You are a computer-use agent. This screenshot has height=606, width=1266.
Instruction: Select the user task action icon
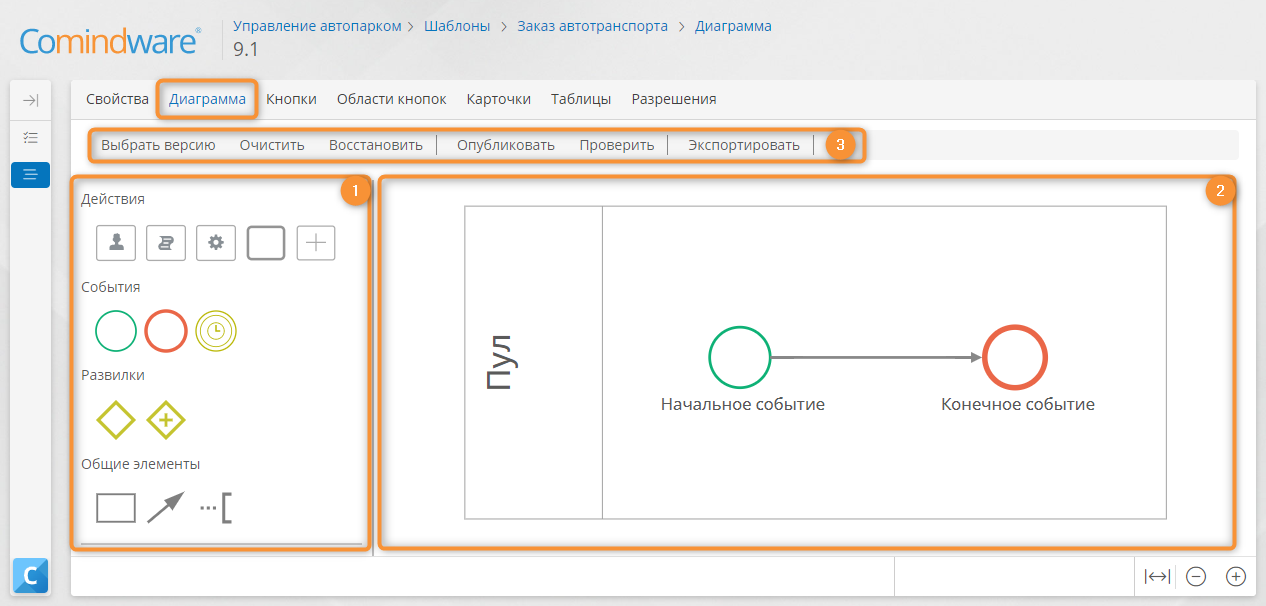click(x=116, y=243)
